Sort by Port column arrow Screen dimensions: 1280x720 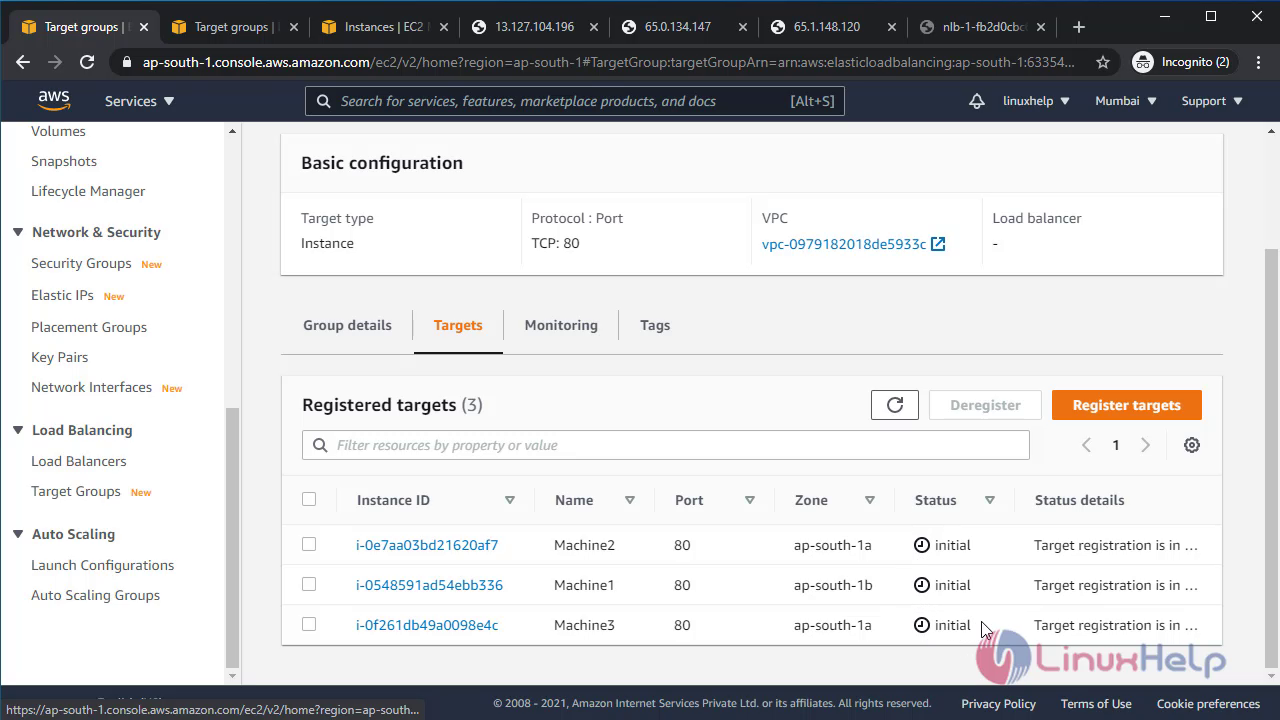(750, 500)
